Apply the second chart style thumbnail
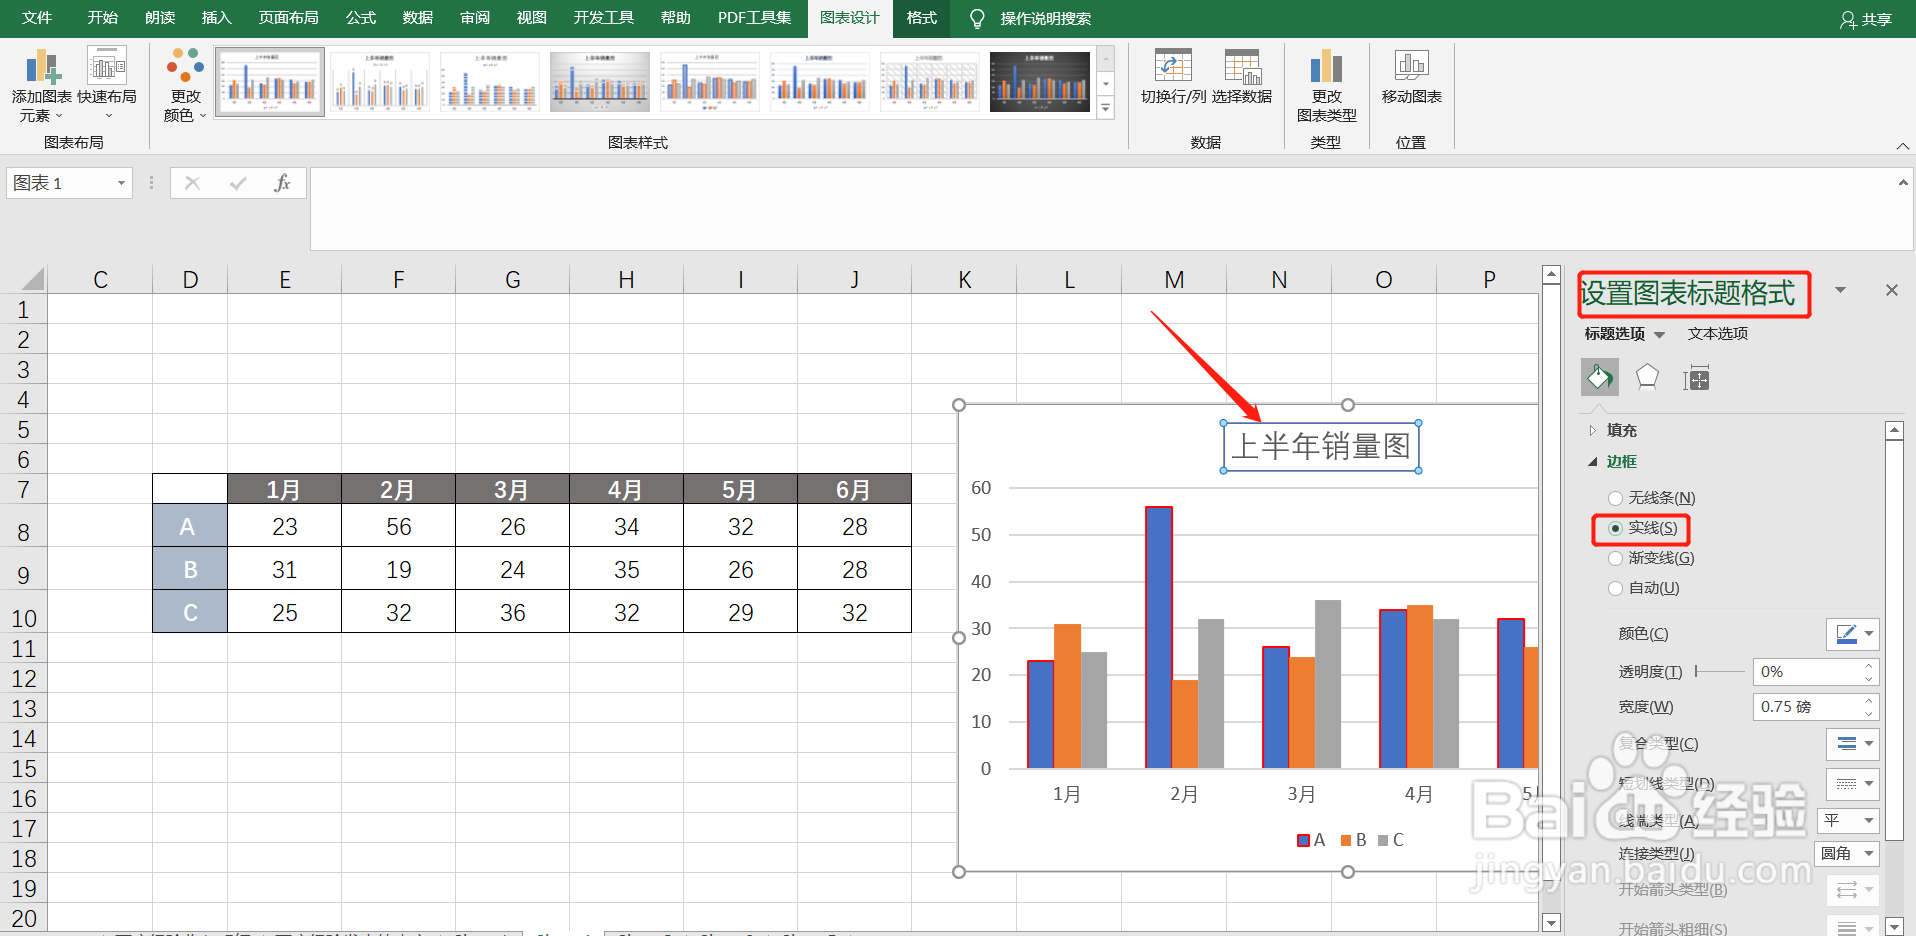Viewport: 1916px width, 936px height. [x=380, y=81]
